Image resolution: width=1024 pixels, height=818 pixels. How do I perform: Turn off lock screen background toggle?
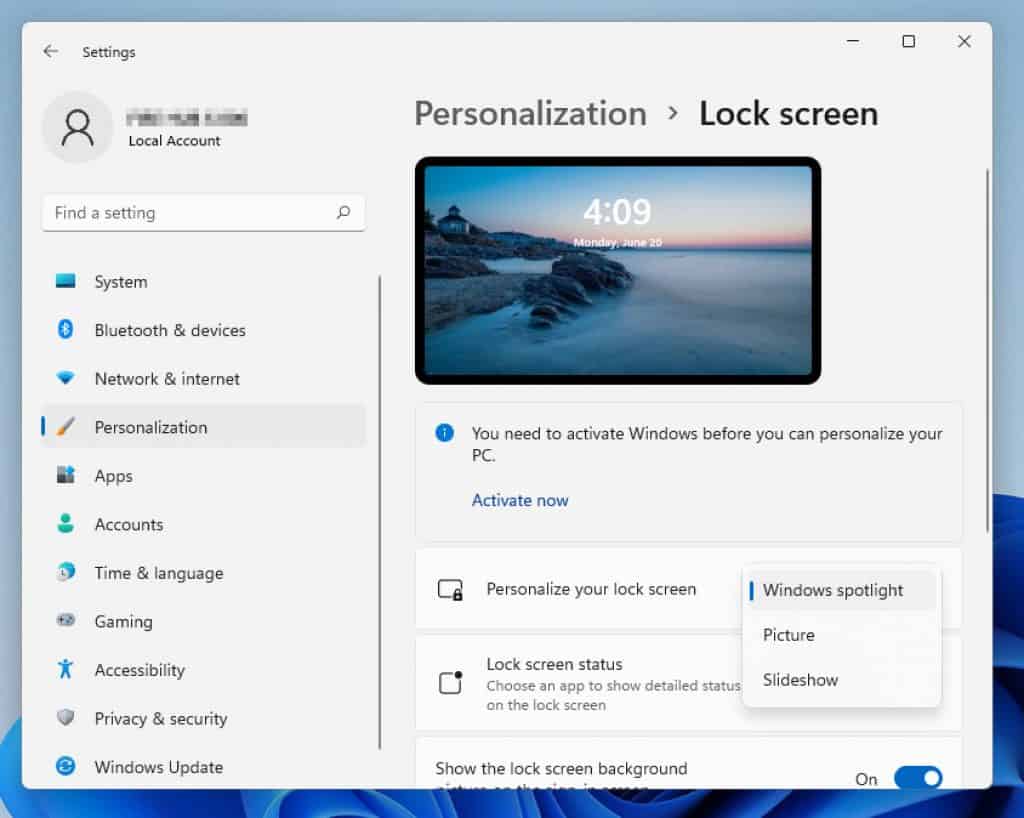point(918,778)
